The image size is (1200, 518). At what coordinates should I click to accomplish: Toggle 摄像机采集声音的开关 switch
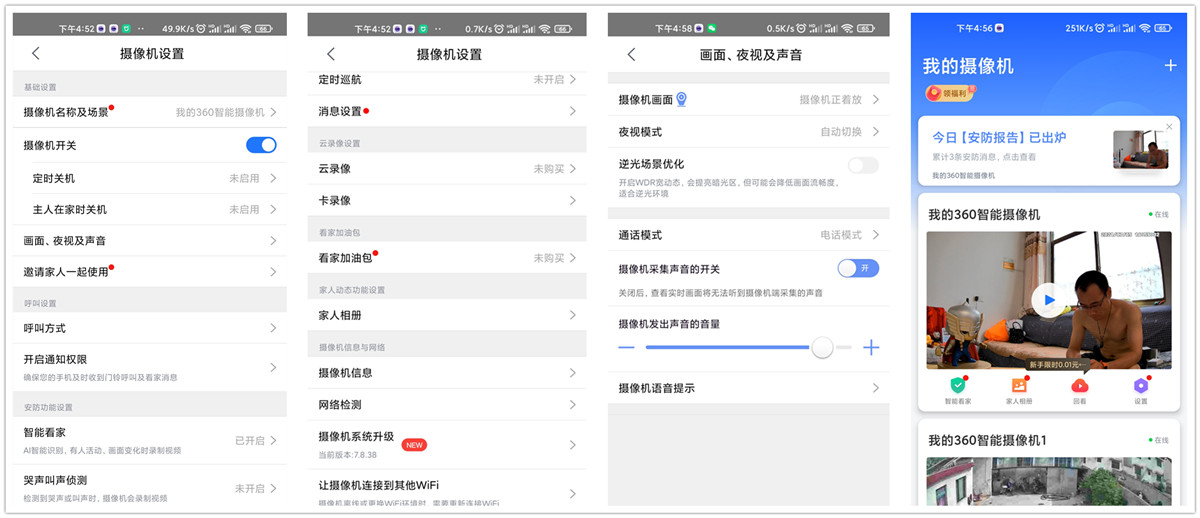click(x=858, y=268)
